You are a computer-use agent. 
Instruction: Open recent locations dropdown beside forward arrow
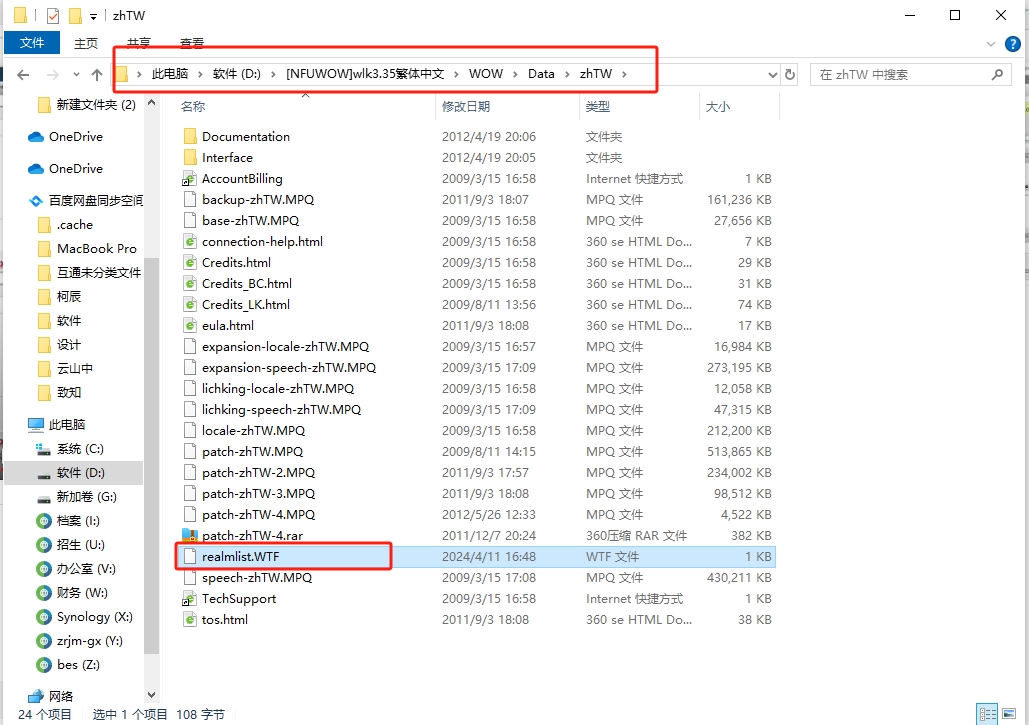(76, 75)
